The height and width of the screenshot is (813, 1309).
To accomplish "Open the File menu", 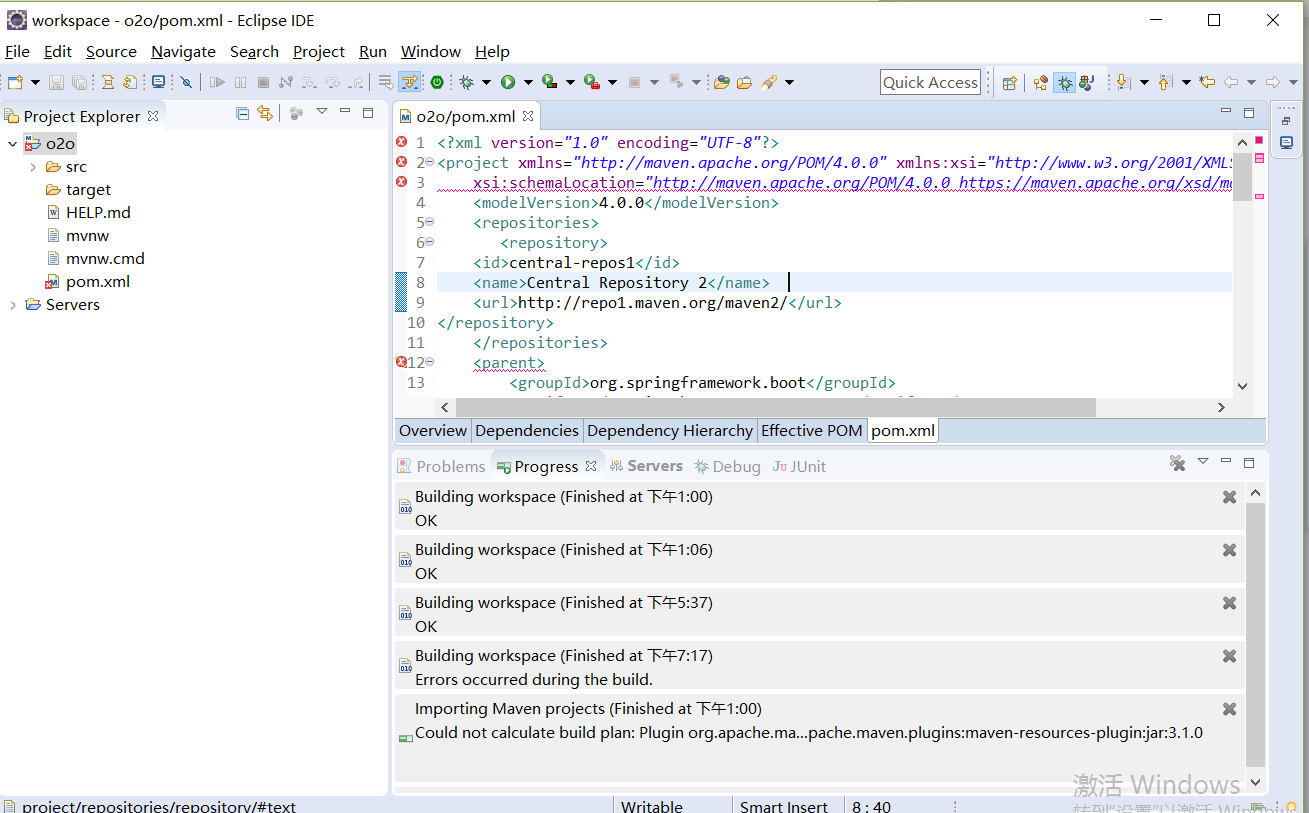I will 17,52.
